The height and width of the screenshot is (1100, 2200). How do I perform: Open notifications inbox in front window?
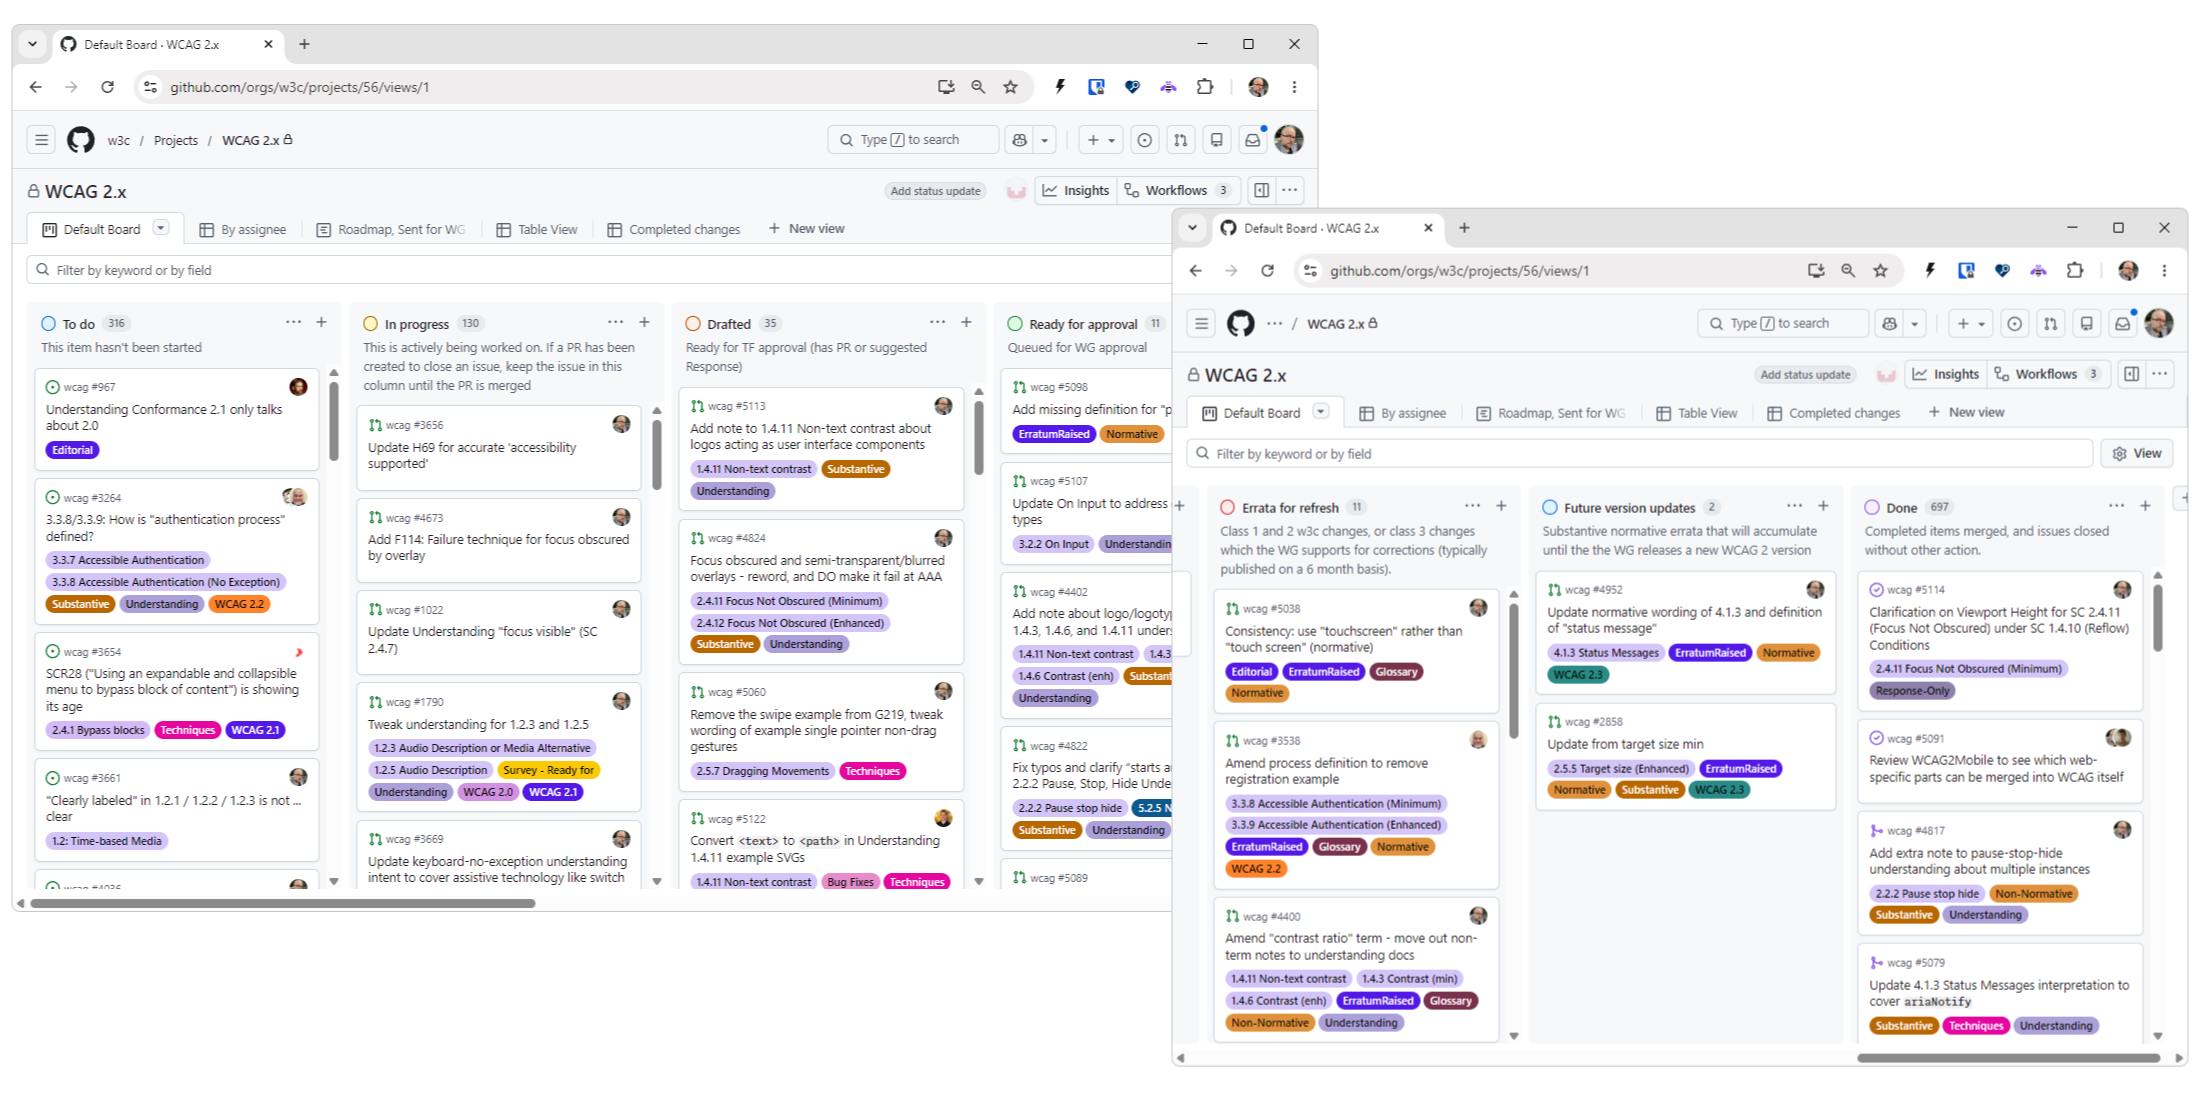coord(2122,324)
